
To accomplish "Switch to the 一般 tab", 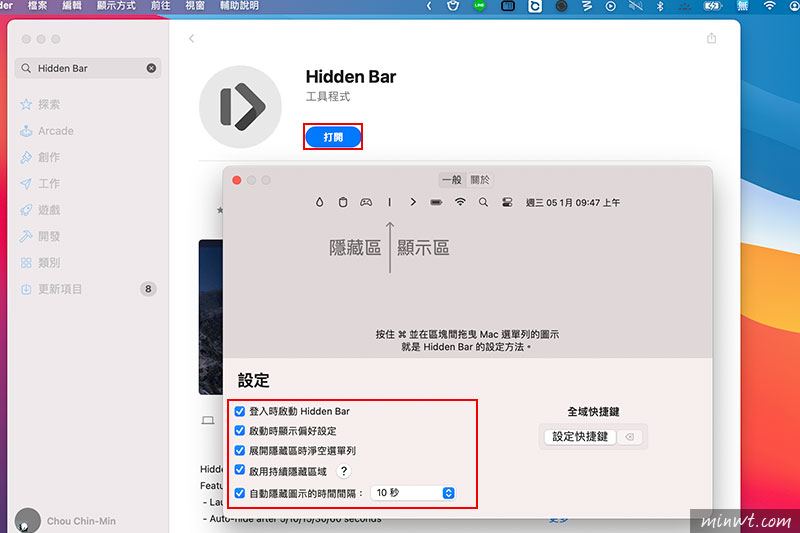I will [452, 180].
